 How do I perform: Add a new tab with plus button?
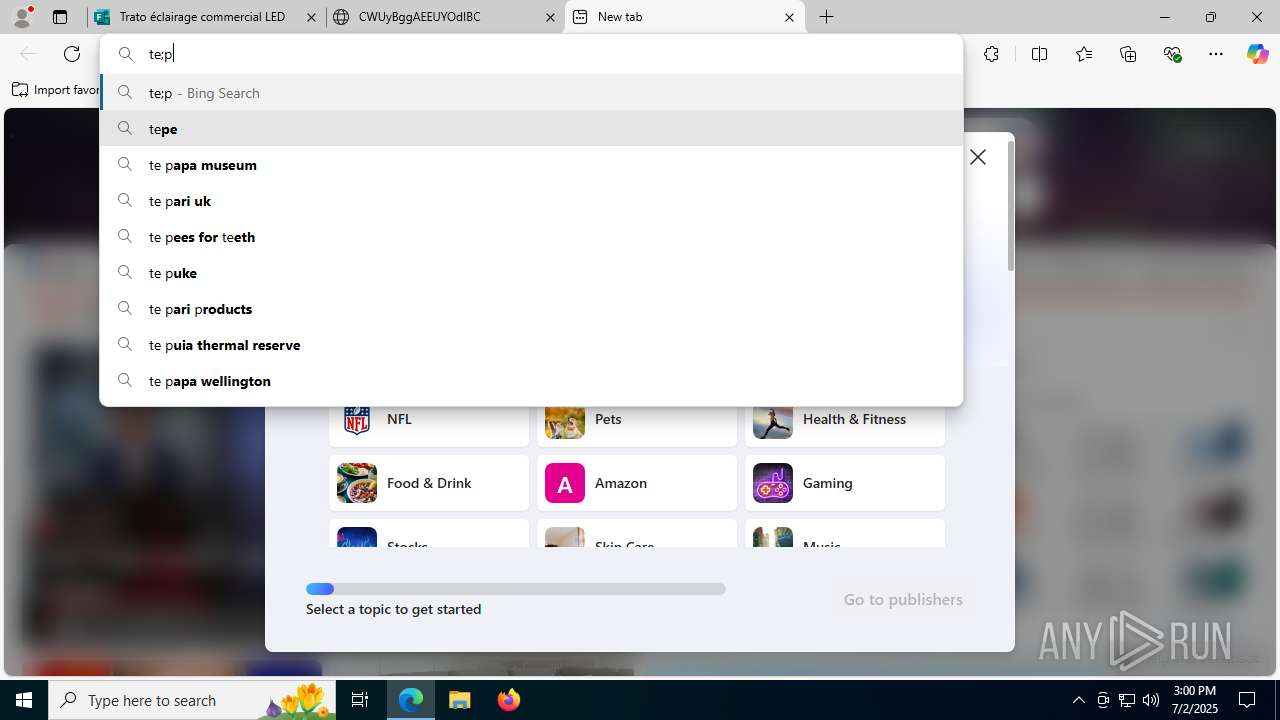coord(827,17)
